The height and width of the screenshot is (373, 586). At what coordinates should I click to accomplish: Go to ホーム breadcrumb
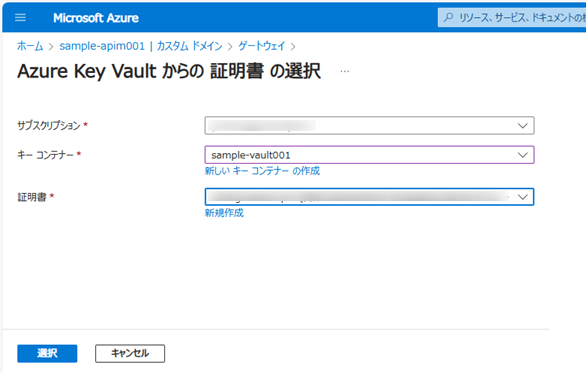tap(30, 46)
